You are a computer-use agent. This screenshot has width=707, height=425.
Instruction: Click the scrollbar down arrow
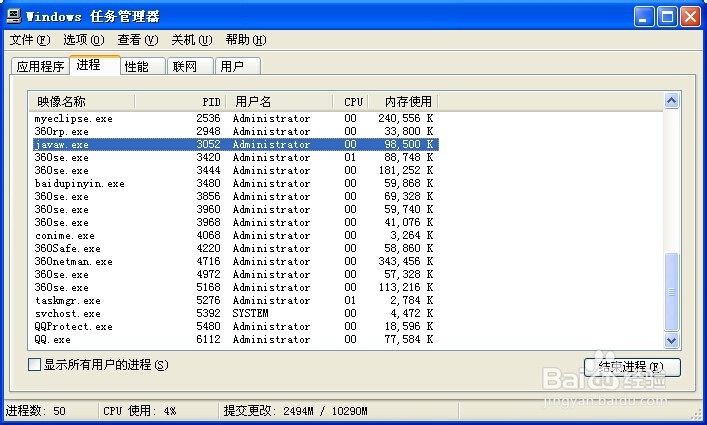point(671,340)
